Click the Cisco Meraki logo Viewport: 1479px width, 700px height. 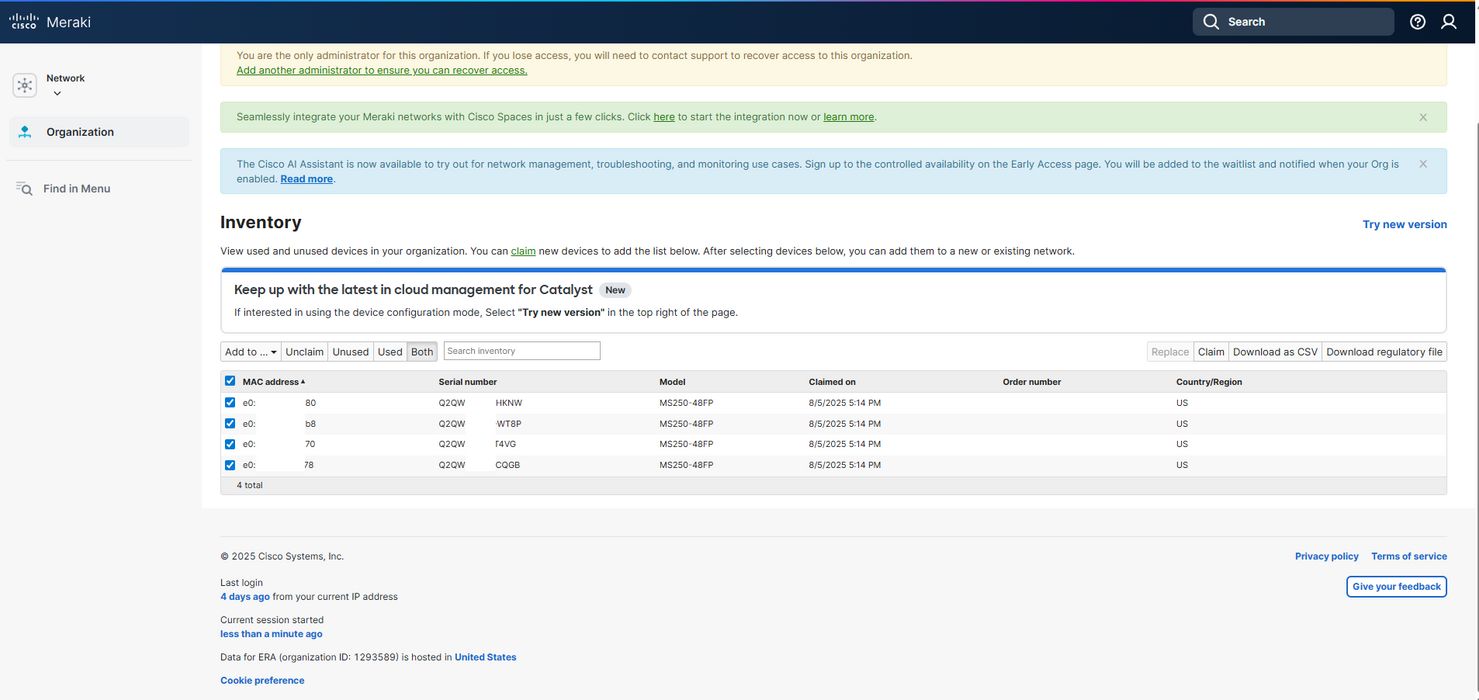50,22
